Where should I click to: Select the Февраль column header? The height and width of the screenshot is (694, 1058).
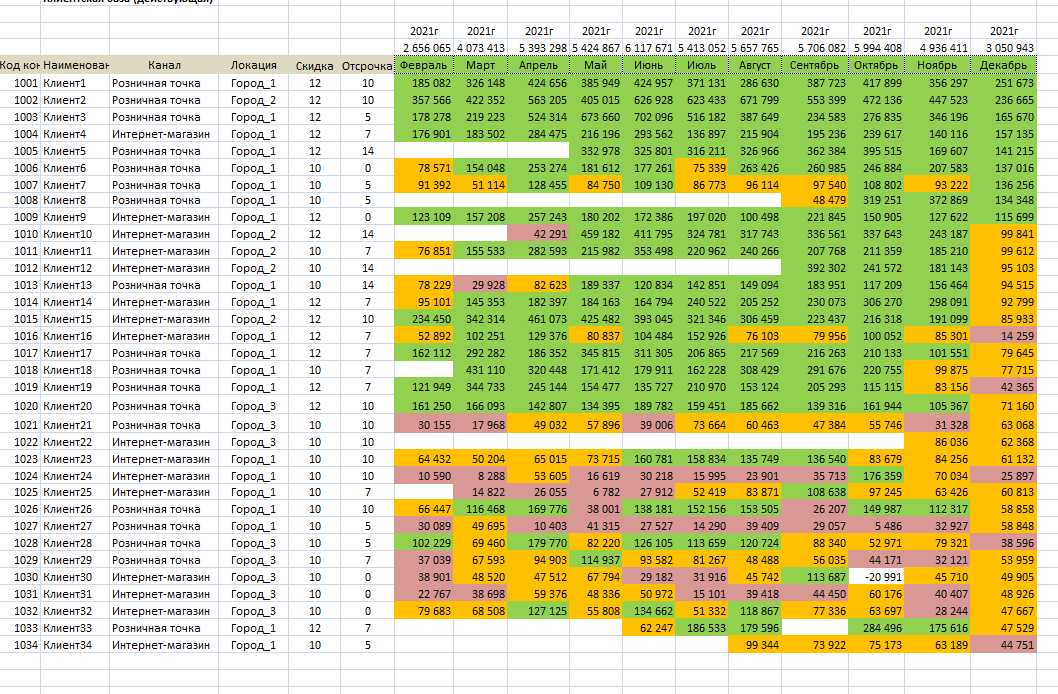[424, 65]
